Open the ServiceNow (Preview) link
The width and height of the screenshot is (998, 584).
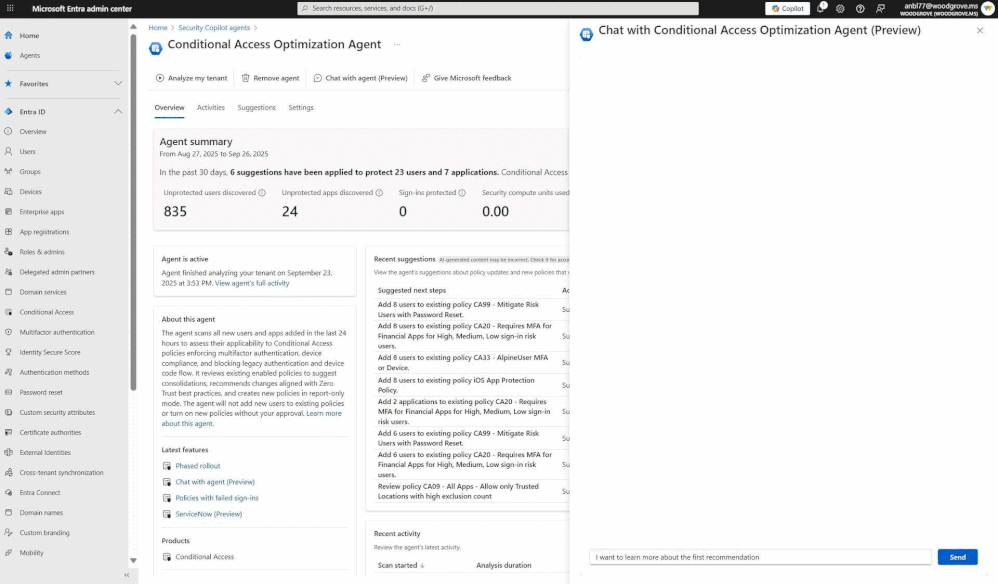209,514
